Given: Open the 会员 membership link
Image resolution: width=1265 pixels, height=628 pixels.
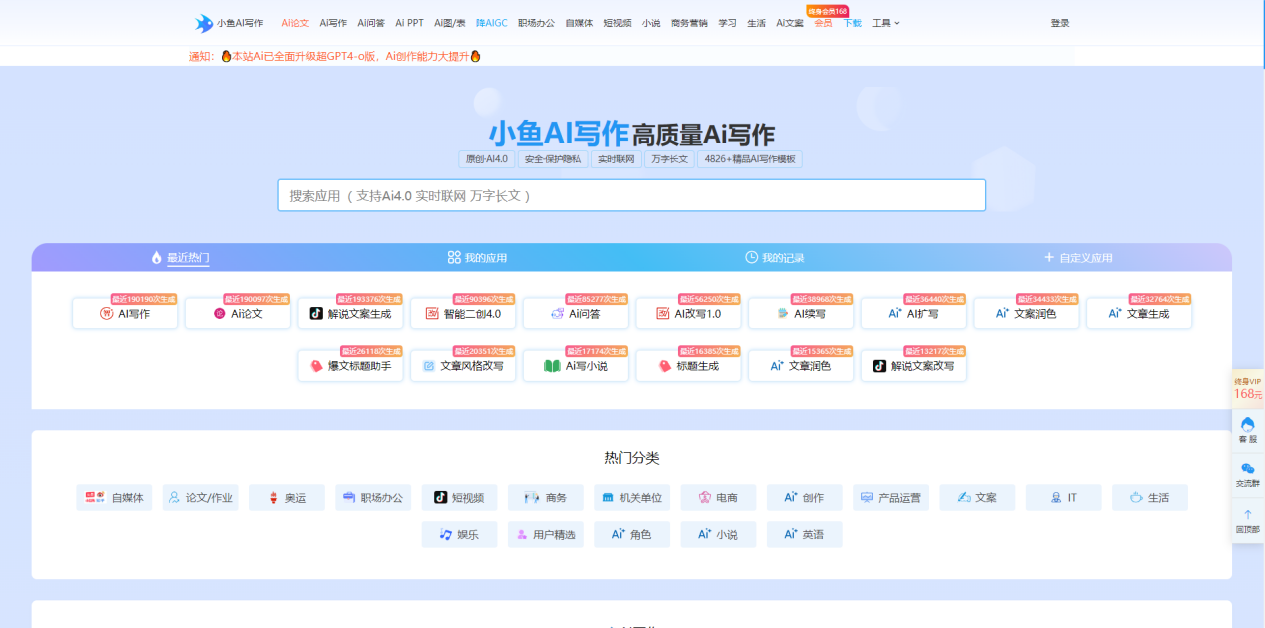Looking at the screenshot, I should (x=823, y=23).
